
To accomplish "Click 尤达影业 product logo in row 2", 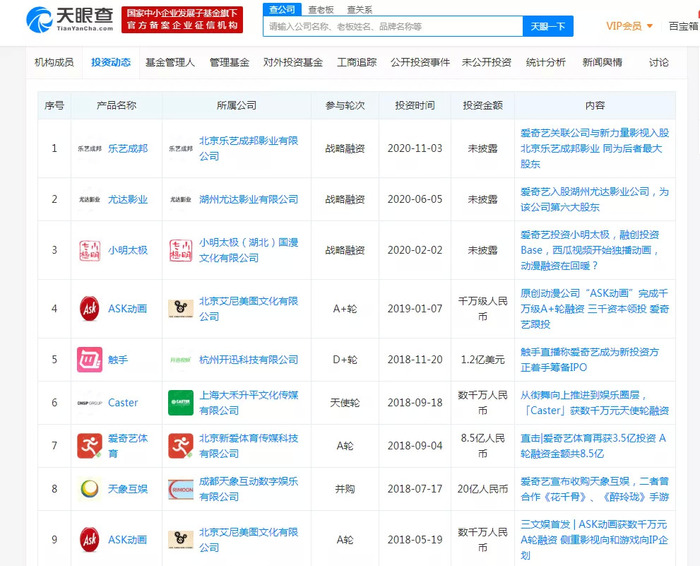I will pos(90,200).
